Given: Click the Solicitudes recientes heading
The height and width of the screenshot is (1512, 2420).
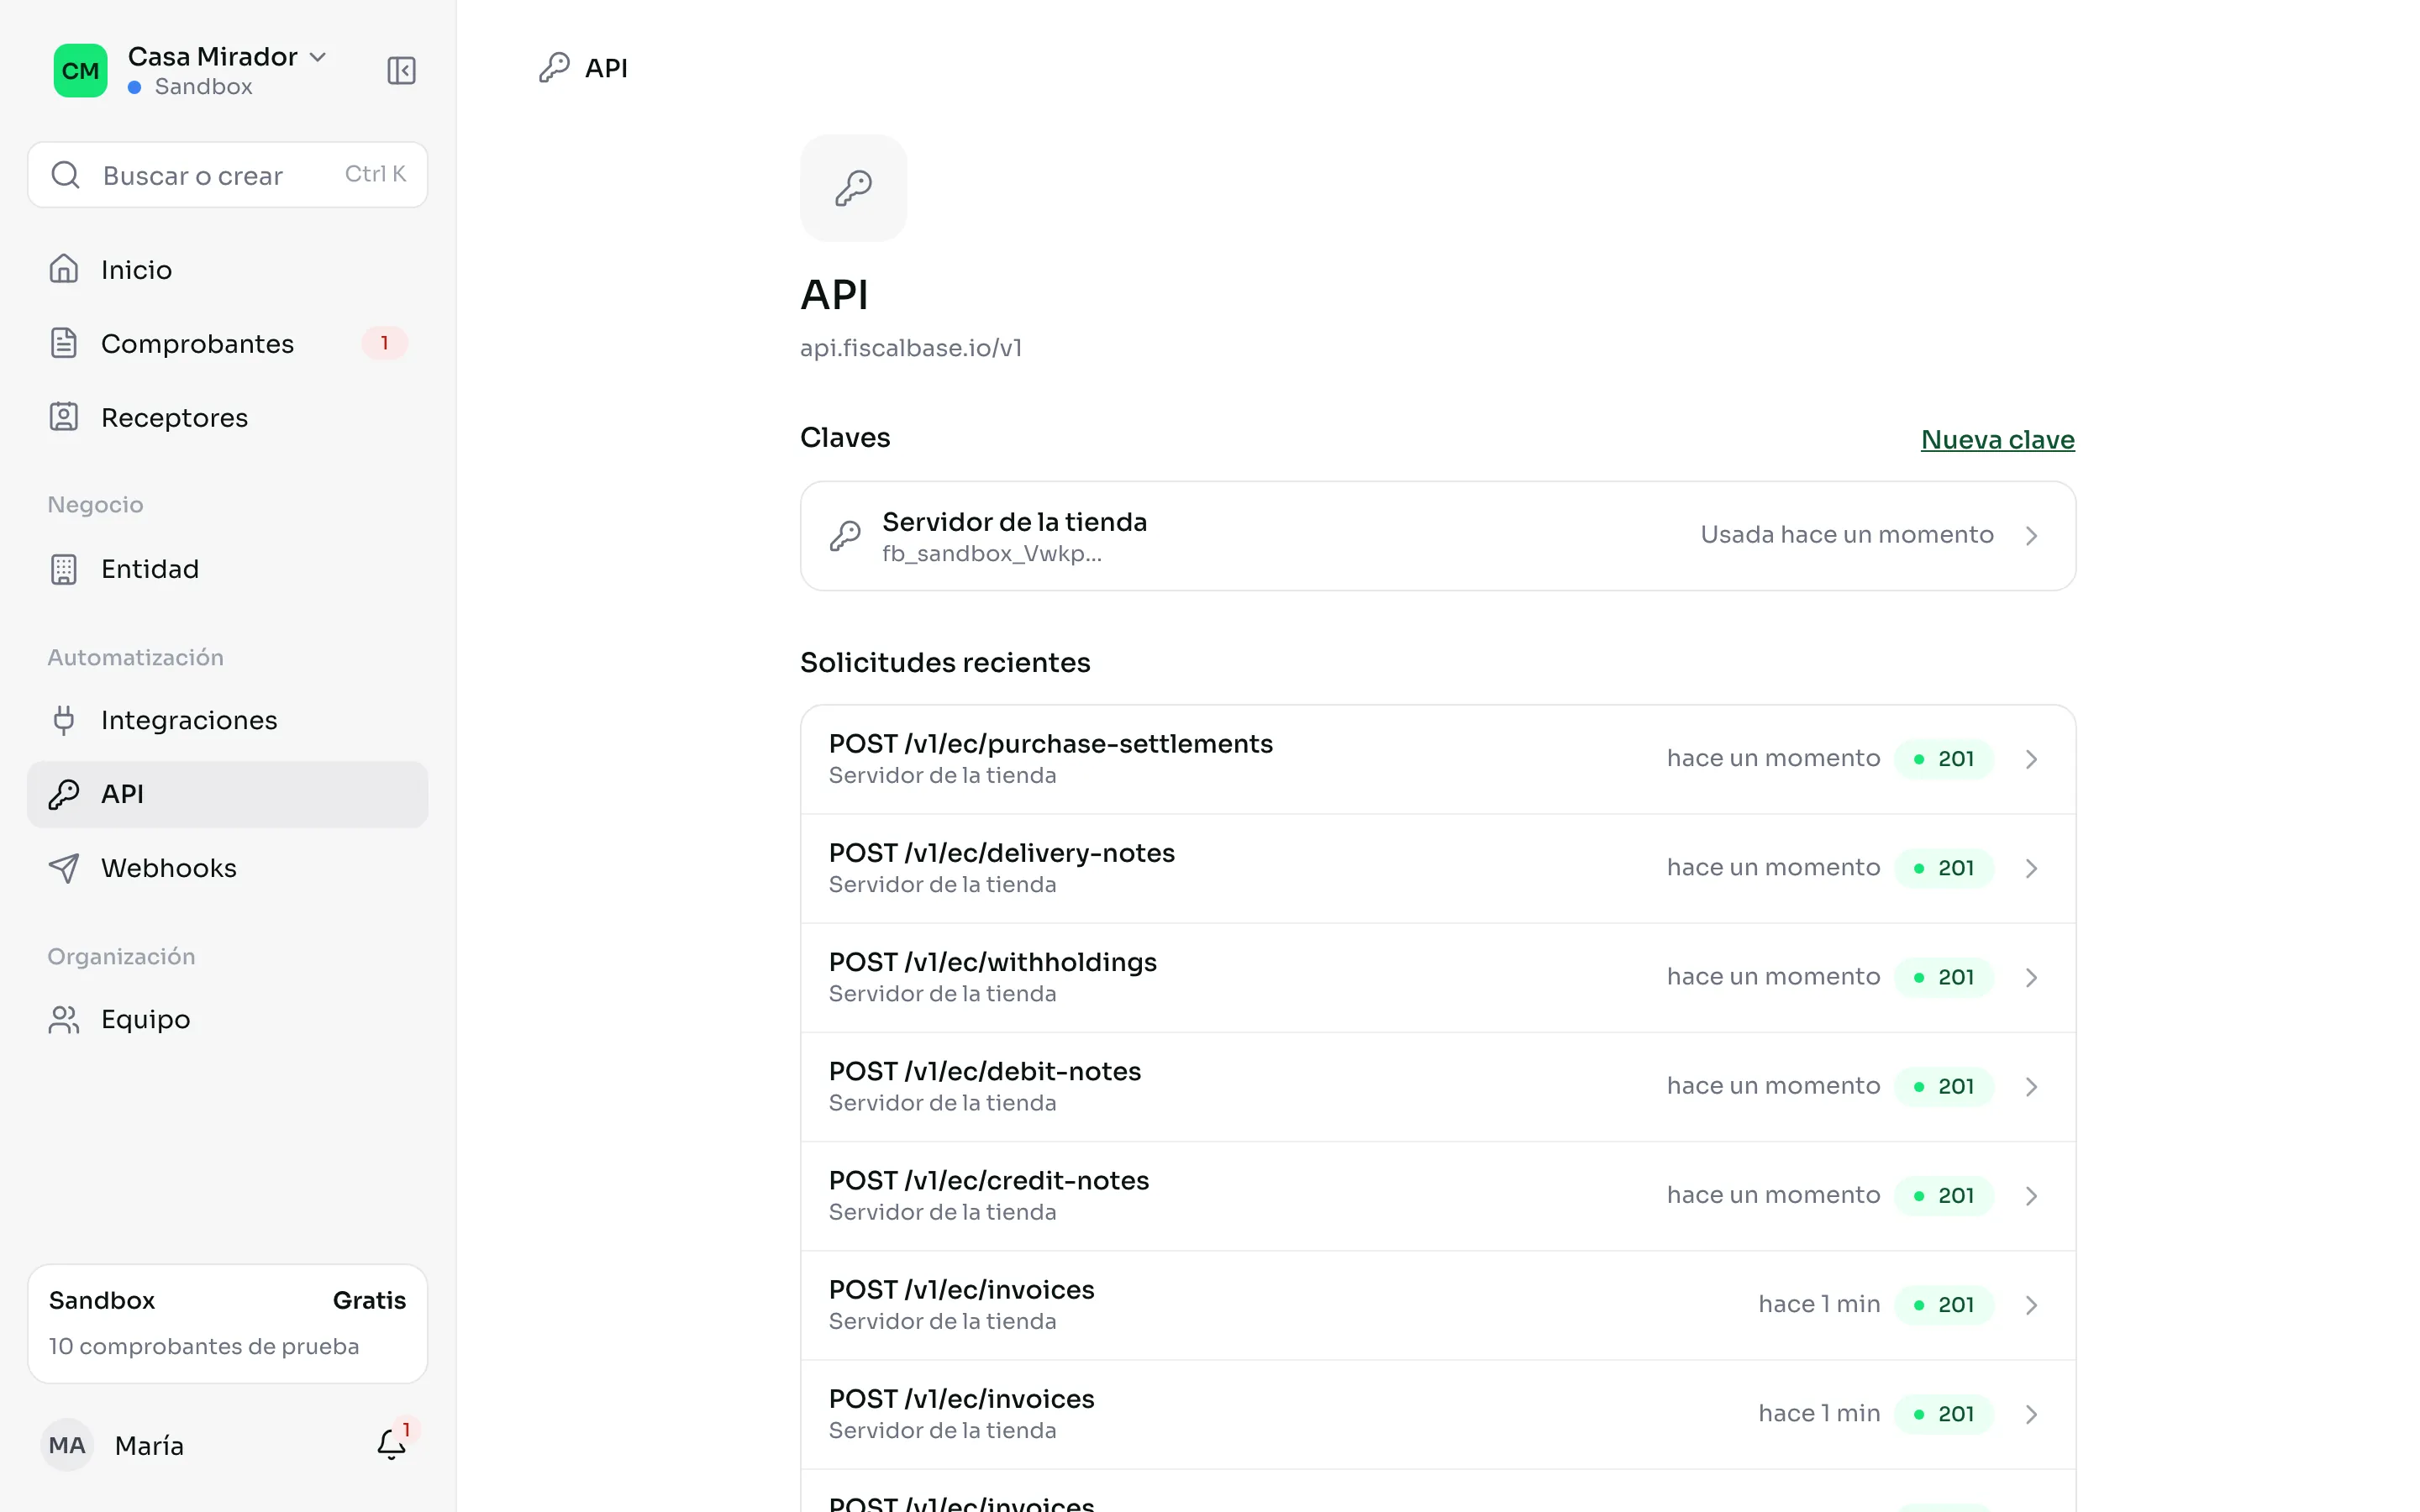Looking at the screenshot, I should point(945,663).
